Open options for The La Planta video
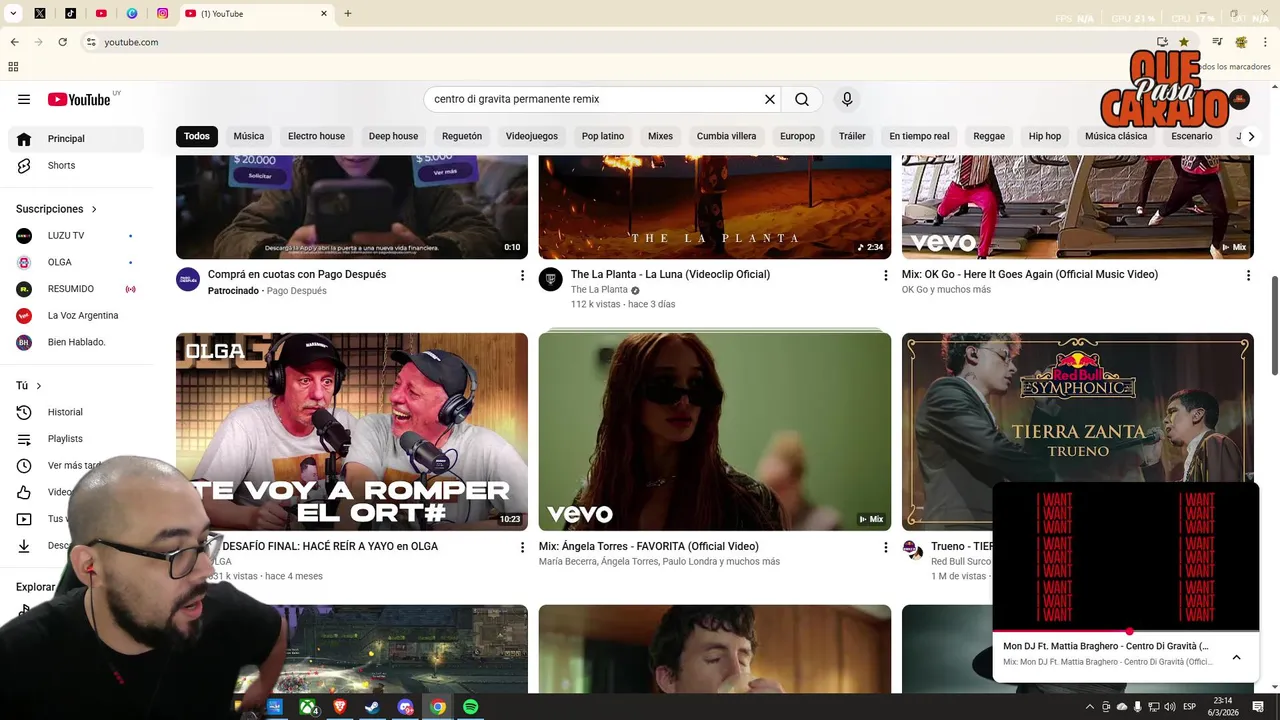Image resolution: width=1280 pixels, height=720 pixels. click(885, 275)
